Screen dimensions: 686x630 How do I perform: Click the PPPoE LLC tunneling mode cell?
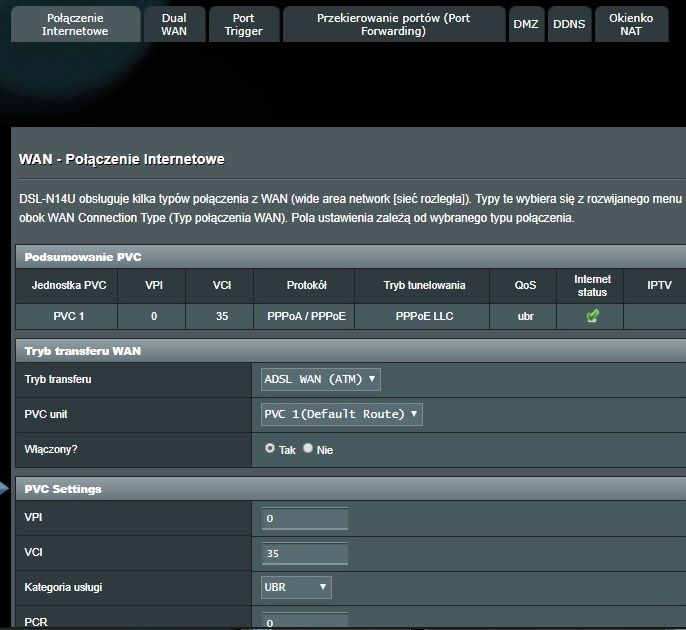425,316
